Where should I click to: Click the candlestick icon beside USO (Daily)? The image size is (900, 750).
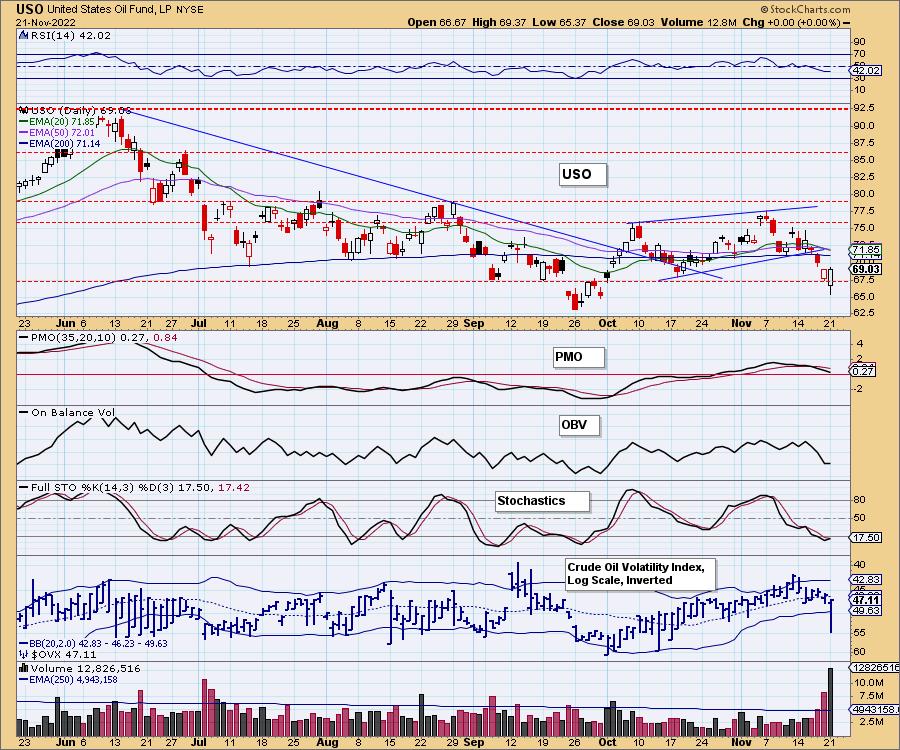pyautogui.click(x=24, y=110)
